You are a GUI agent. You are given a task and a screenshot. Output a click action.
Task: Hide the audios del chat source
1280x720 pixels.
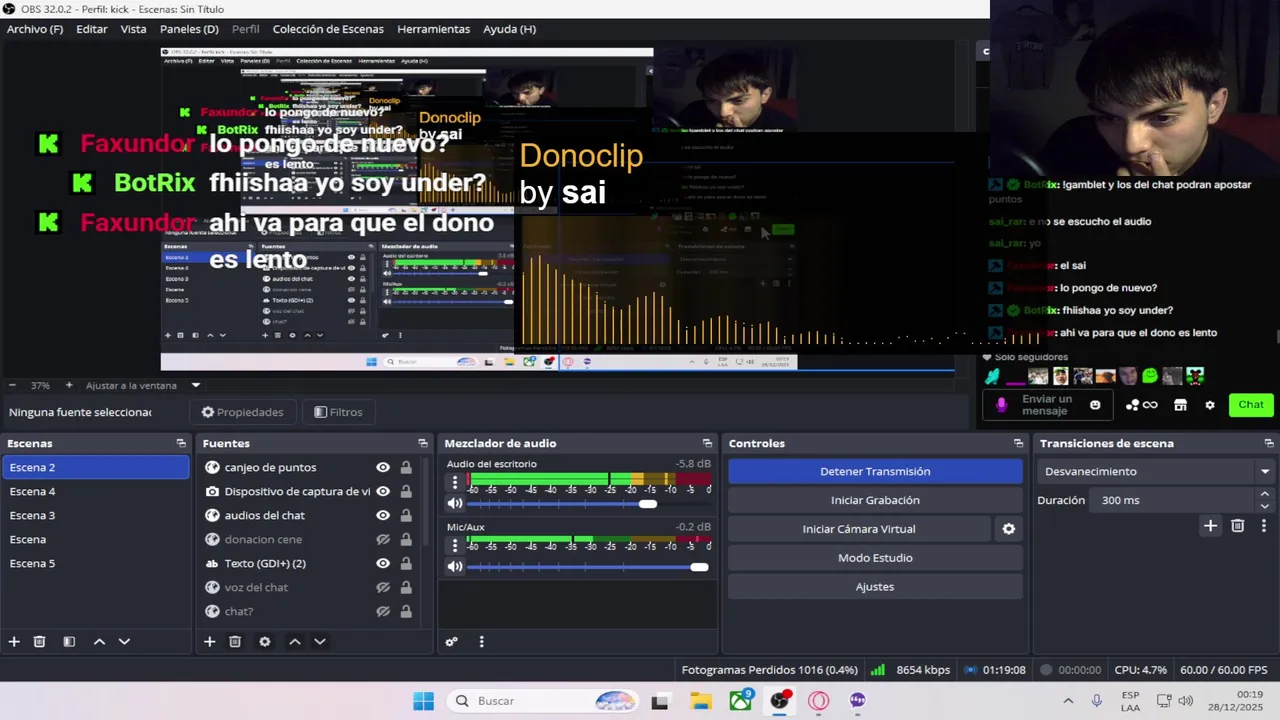pyautogui.click(x=383, y=515)
